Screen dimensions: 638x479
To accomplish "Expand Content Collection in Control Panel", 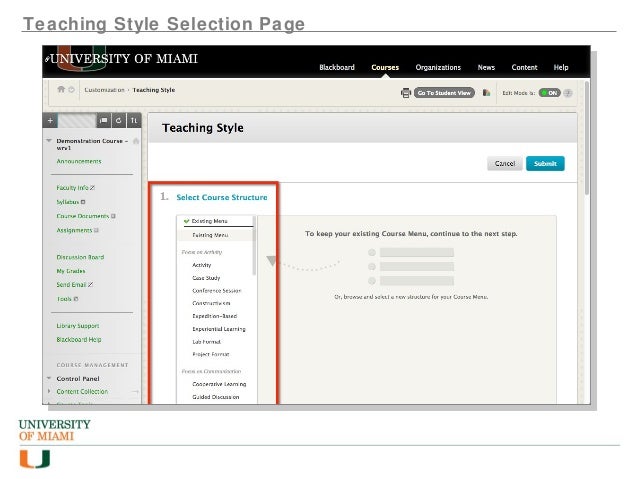I will point(49,391).
